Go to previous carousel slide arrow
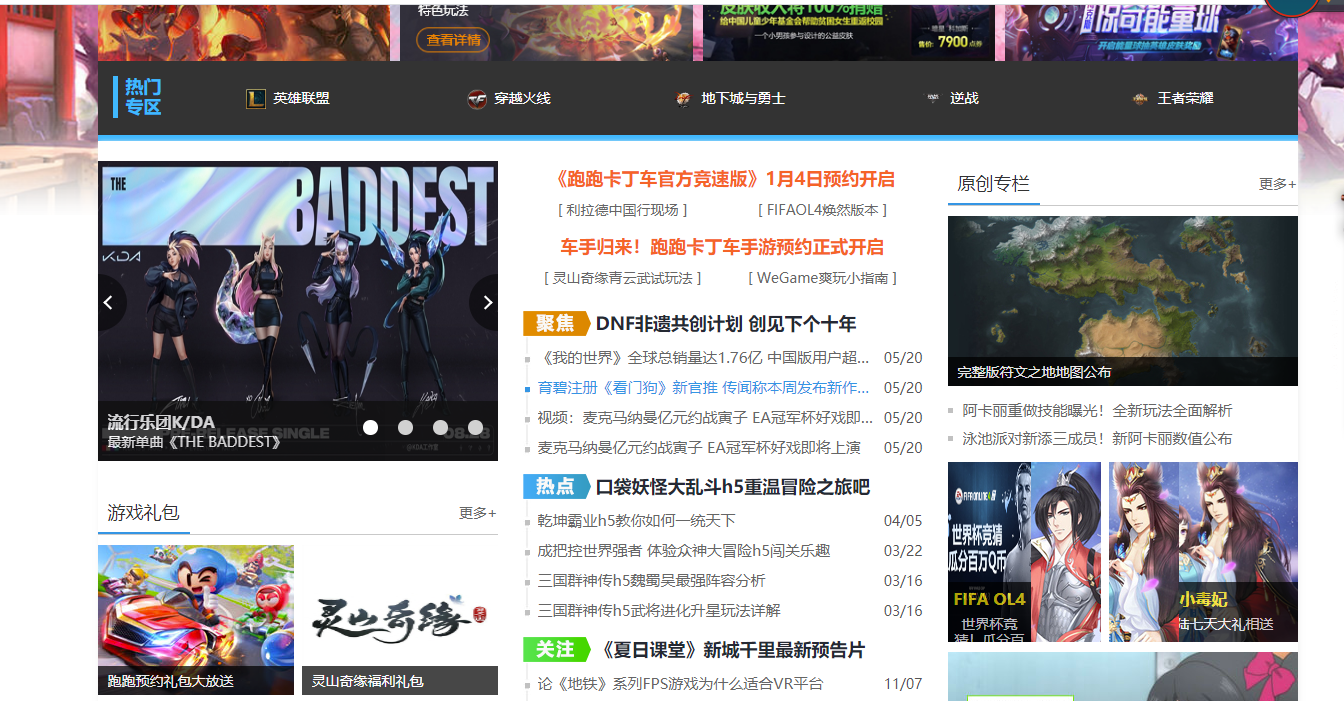This screenshot has width=1344, height=701. (110, 302)
